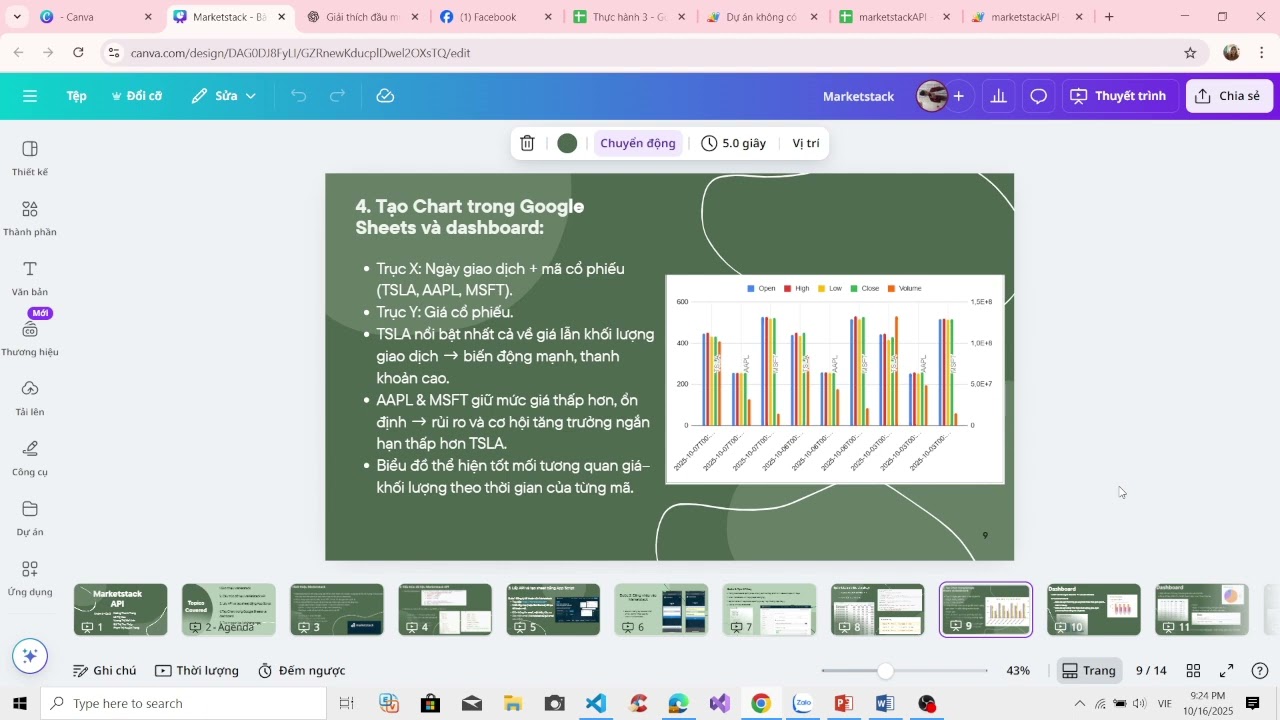Open the browser tab search dropdown
Viewport: 1280px width, 720px height.
[x=17, y=17]
